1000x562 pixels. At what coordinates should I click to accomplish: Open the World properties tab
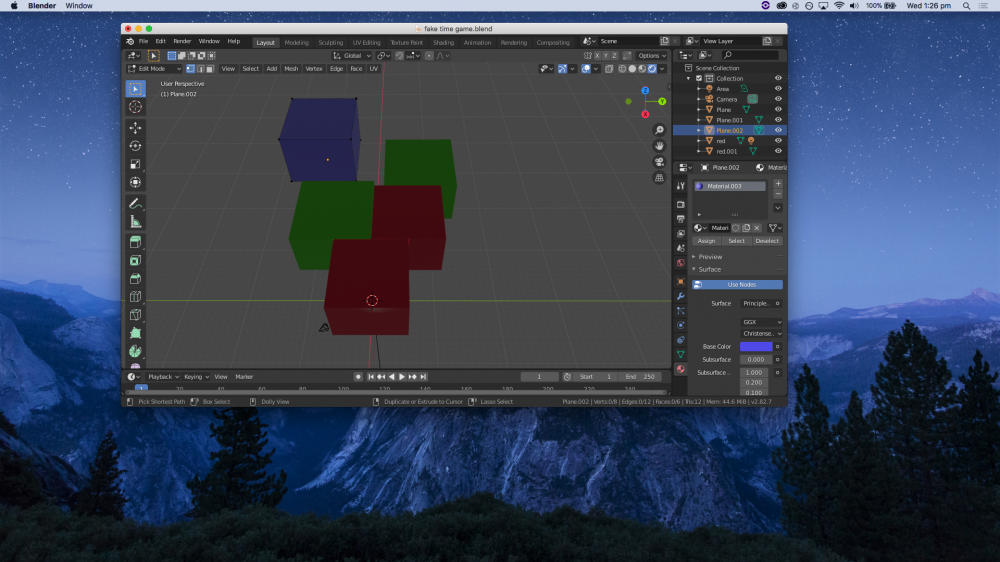680,263
